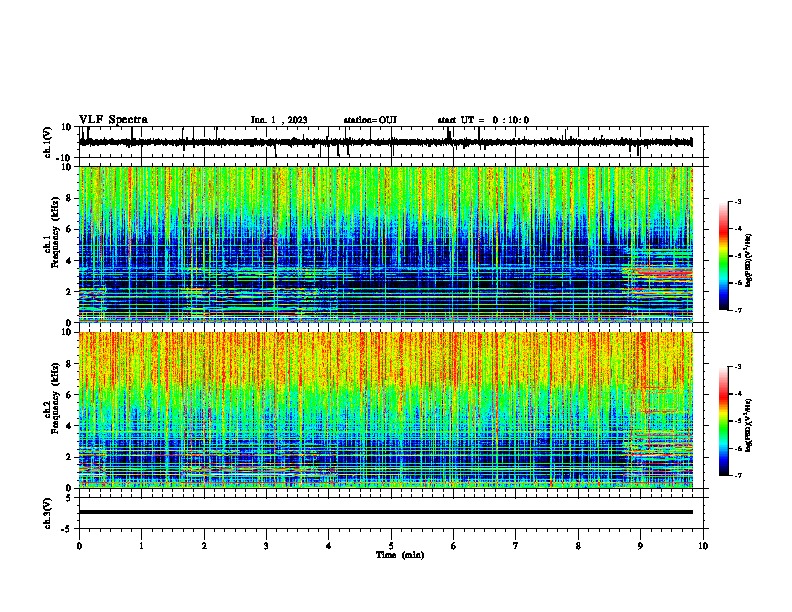Click the ch.1 color scale log(PSD) title
The height and width of the screenshot is (612, 792).
point(748,260)
